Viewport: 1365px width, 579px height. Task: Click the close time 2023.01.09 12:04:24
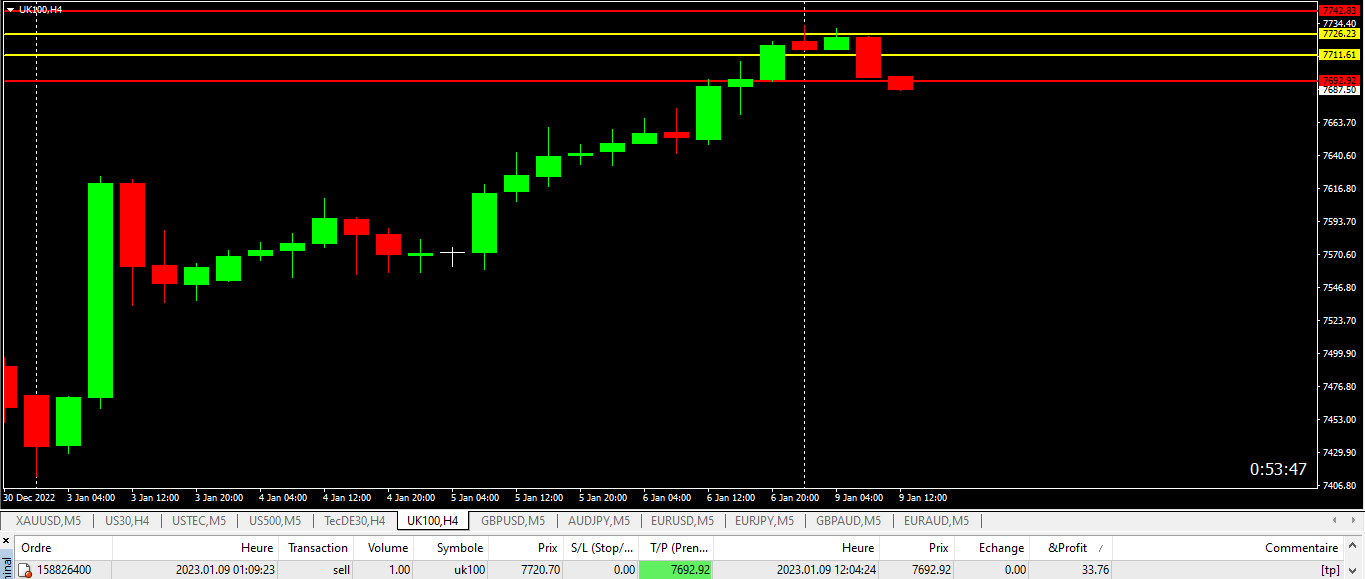point(826,570)
